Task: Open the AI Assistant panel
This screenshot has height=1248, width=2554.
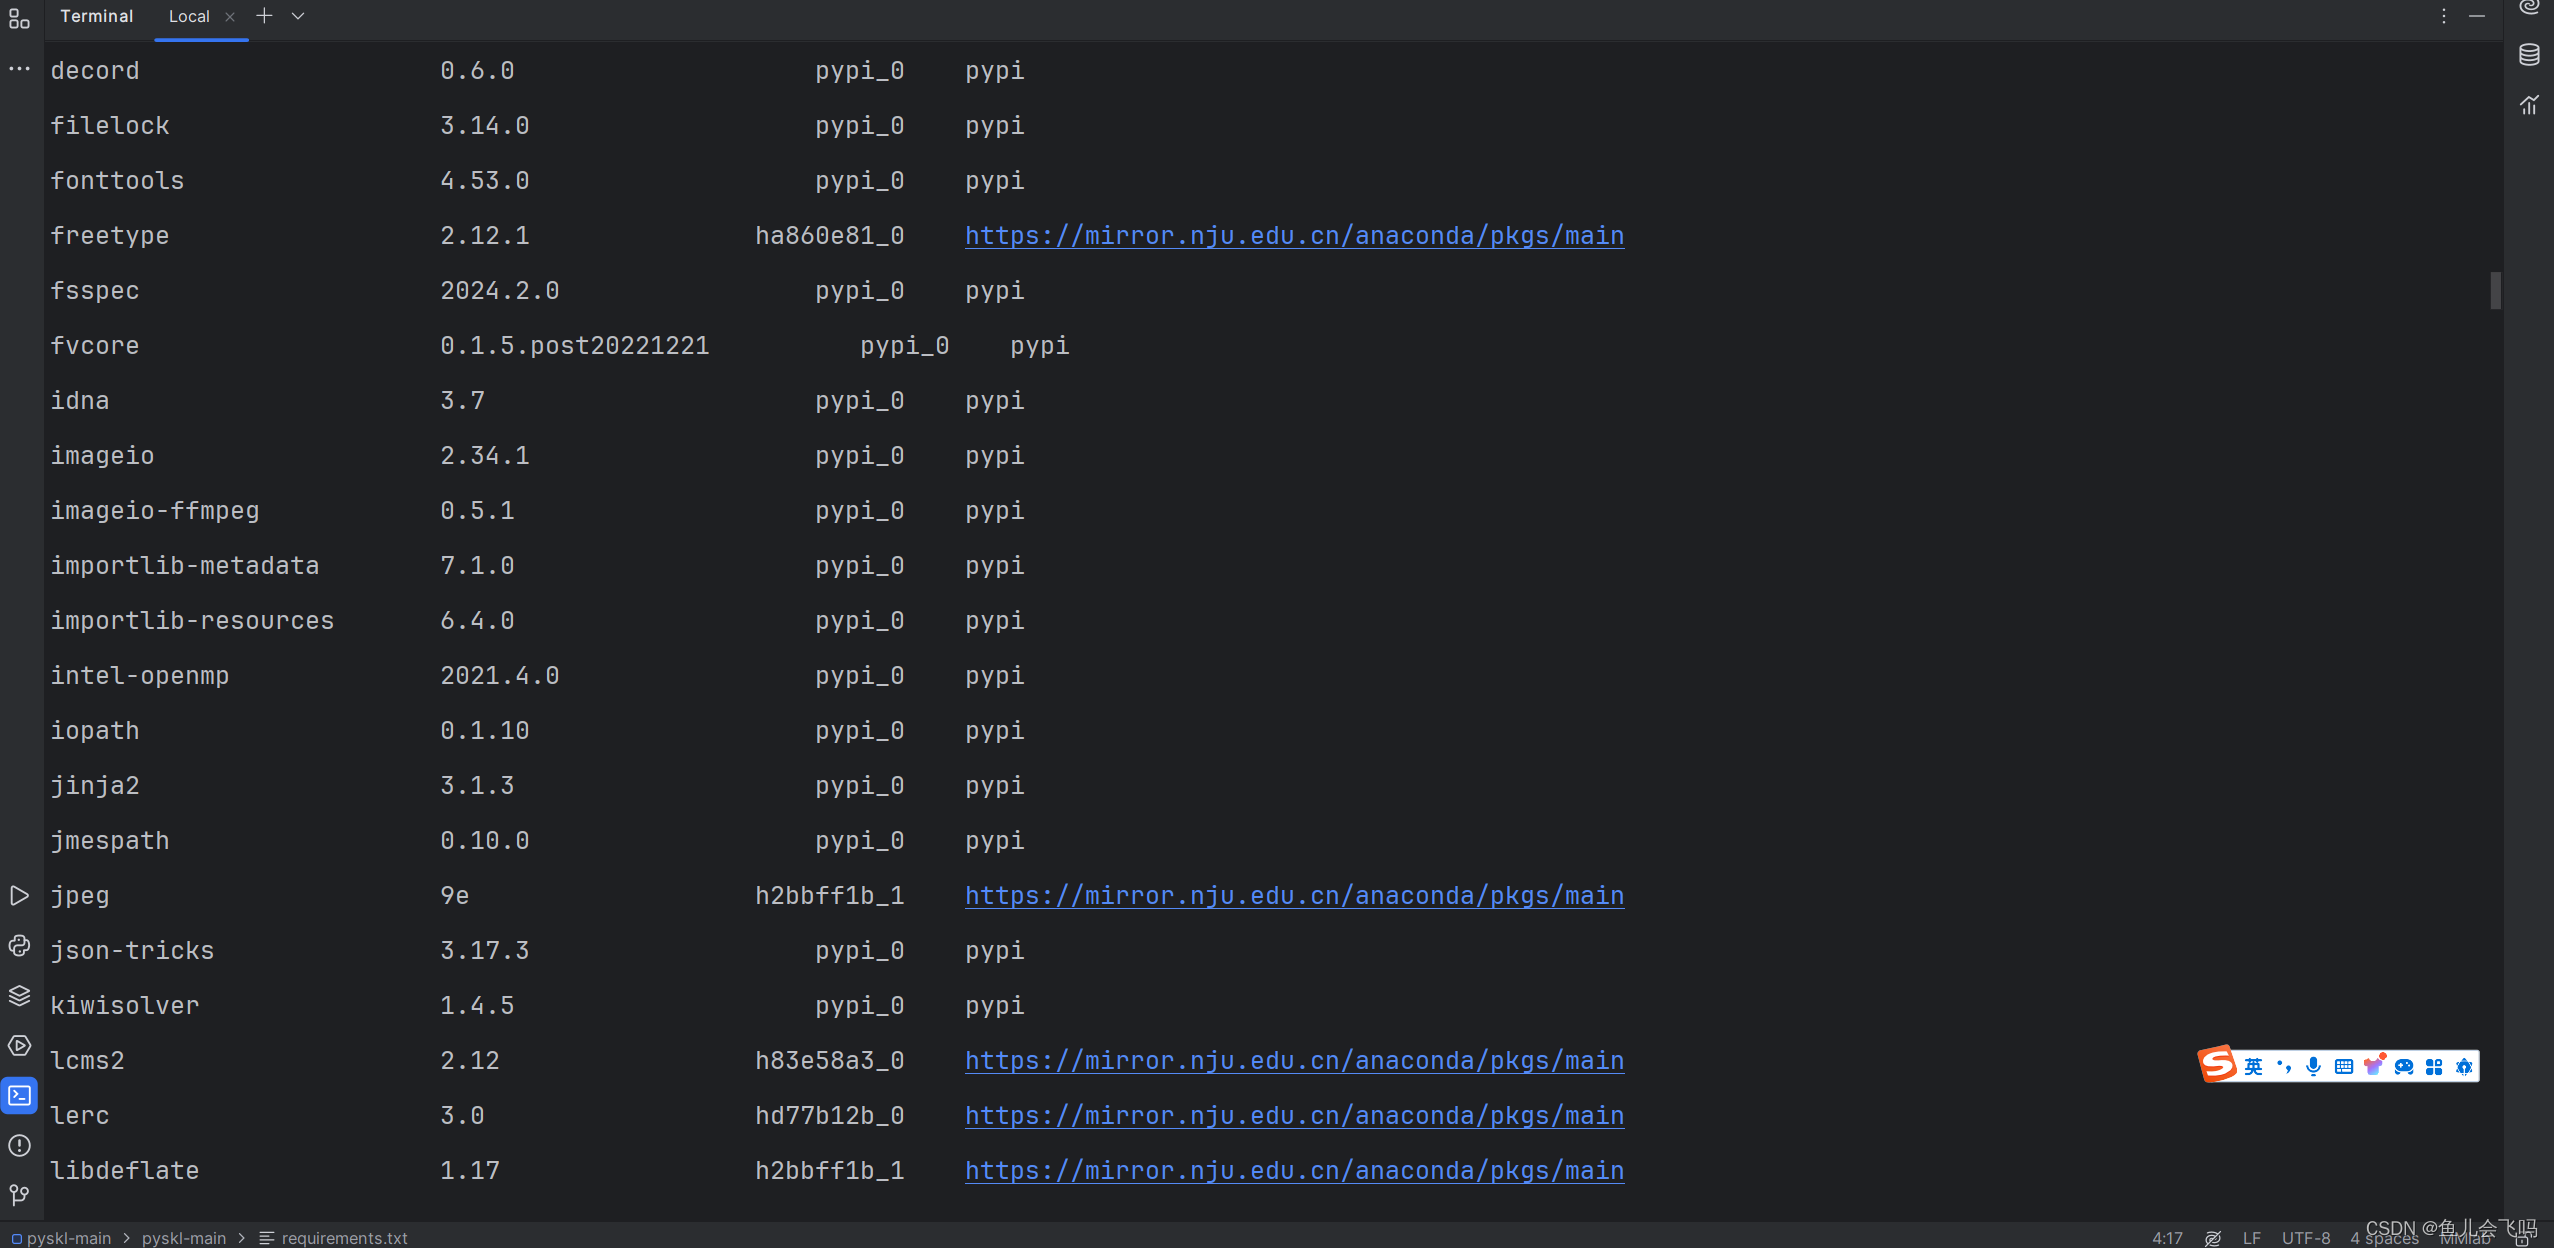Action: point(2530,8)
